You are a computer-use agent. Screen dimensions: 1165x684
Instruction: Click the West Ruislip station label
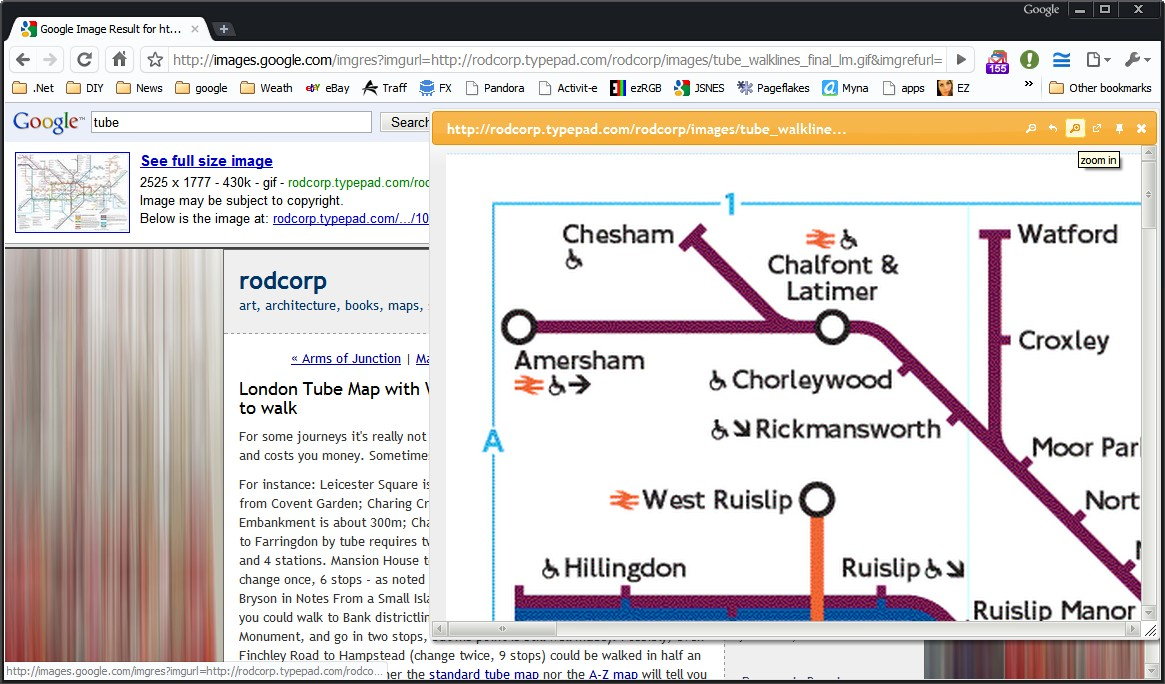[x=717, y=500]
